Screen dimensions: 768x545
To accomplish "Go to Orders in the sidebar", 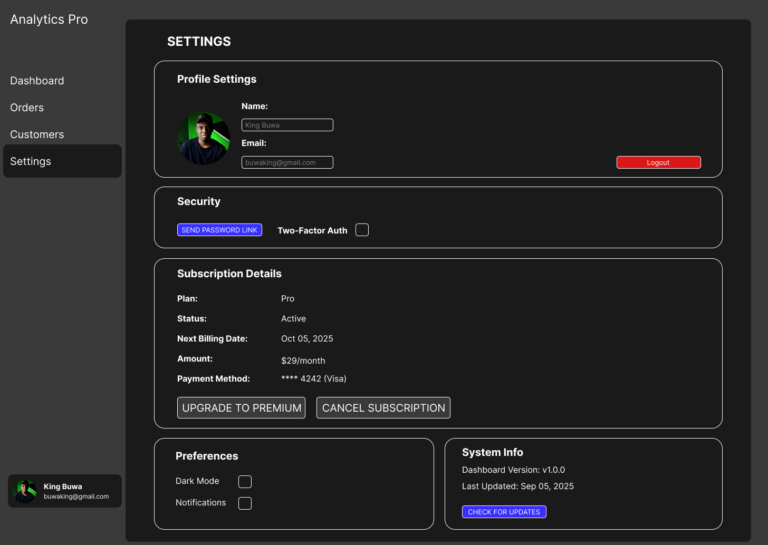I will pos(27,108).
